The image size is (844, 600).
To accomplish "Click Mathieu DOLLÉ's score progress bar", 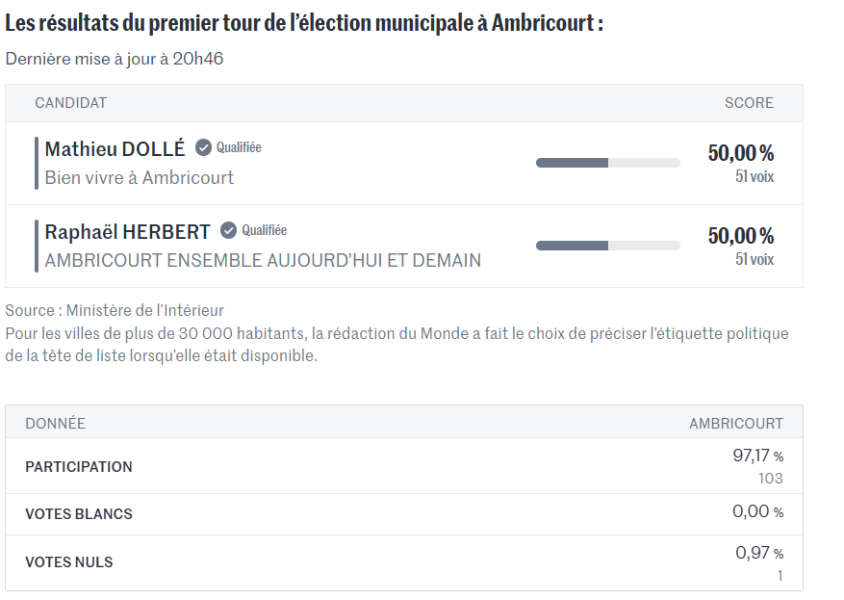I will click(x=607, y=162).
